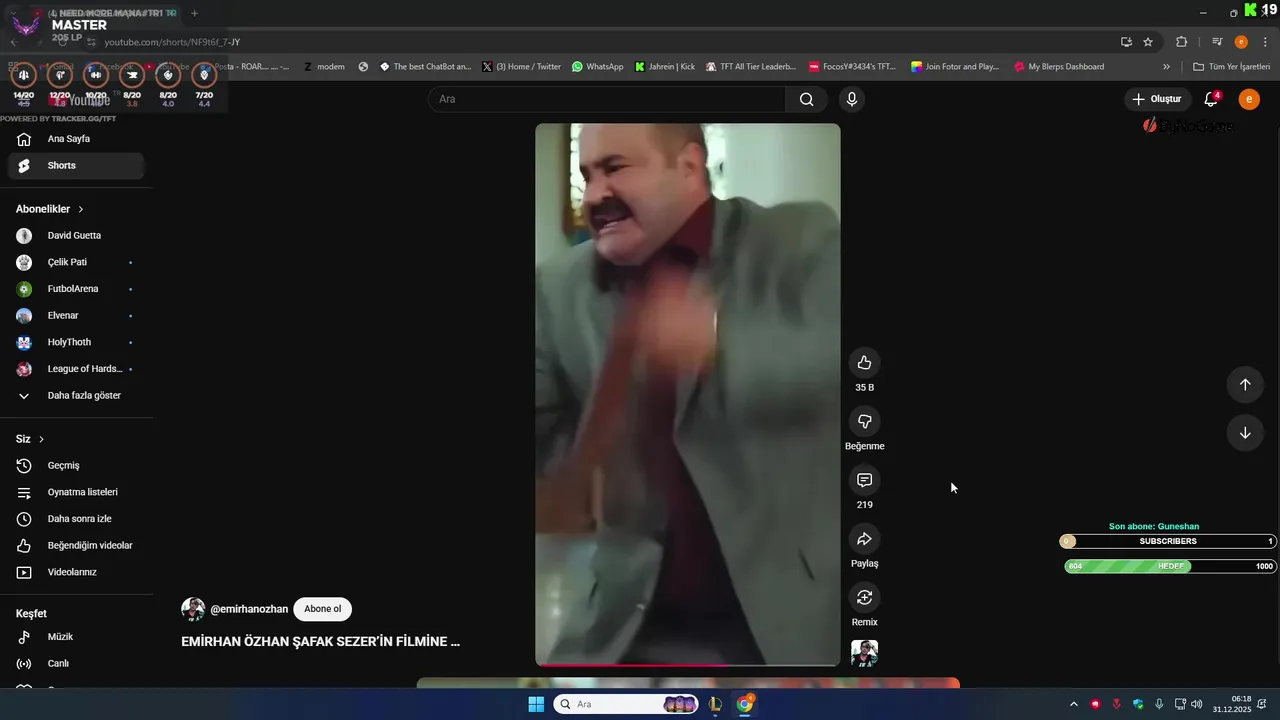Screen dimensions: 1280x720
Task: Pause the Short by clicking the video
Action: tap(687, 394)
